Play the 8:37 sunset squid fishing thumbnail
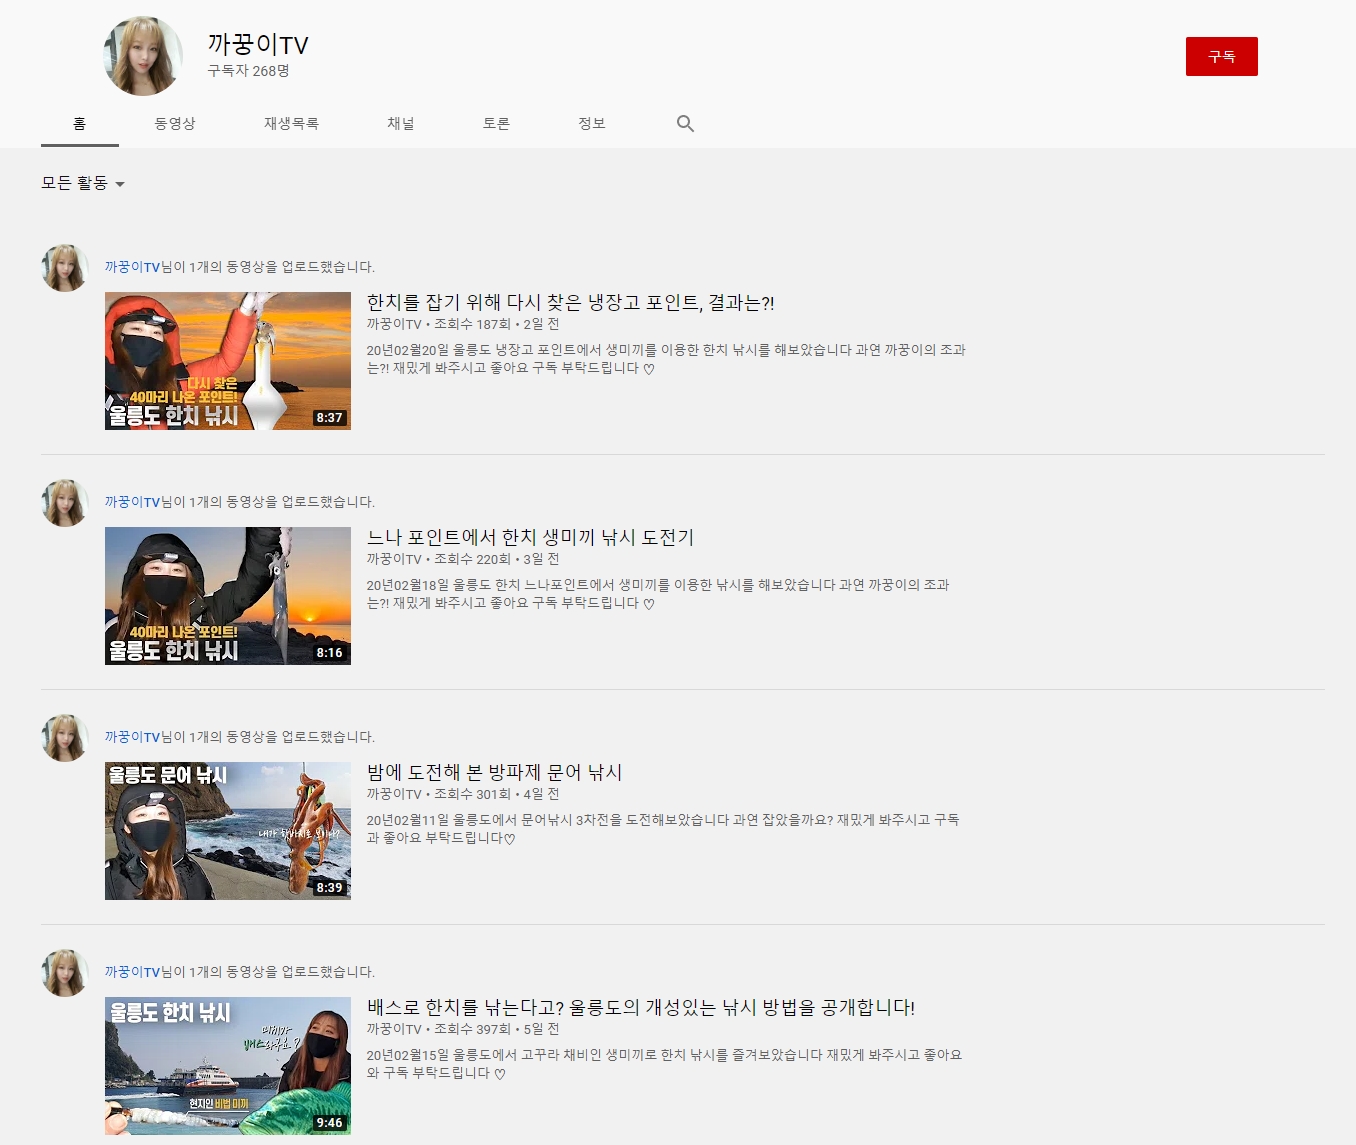1356x1145 pixels. (x=228, y=361)
